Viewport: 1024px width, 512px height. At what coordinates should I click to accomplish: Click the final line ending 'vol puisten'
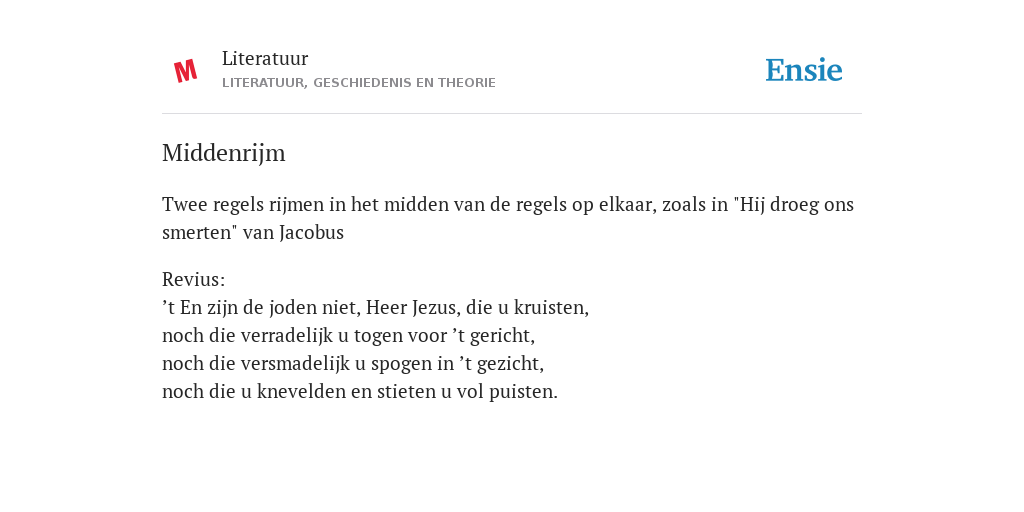pyautogui.click(x=360, y=392)
